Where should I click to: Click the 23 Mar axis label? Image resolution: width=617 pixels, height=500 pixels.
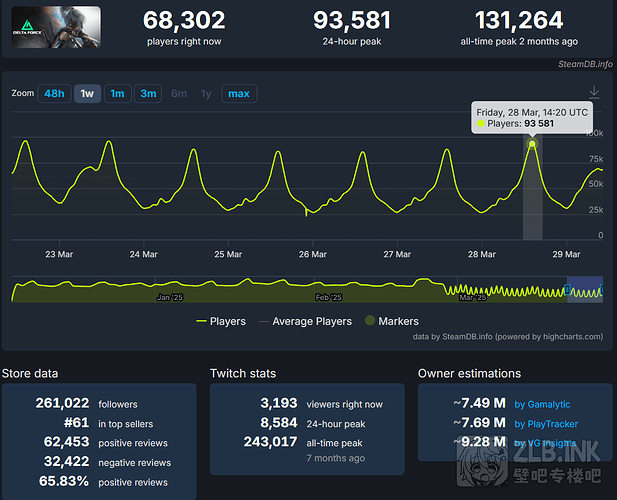click(59, 255)
